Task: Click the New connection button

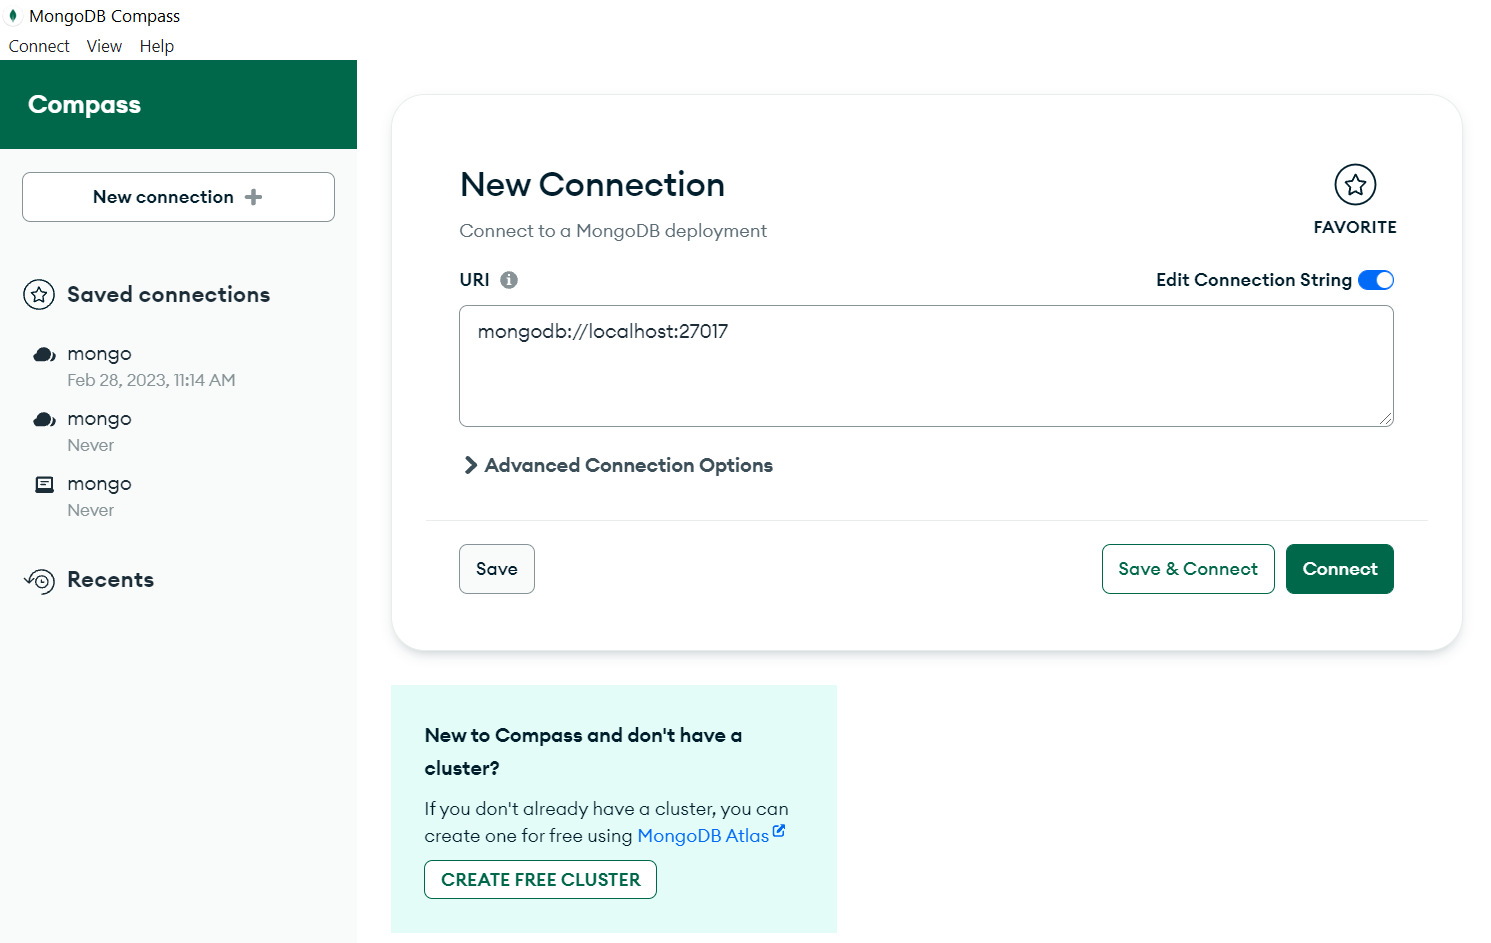Action: pos(178,197)
